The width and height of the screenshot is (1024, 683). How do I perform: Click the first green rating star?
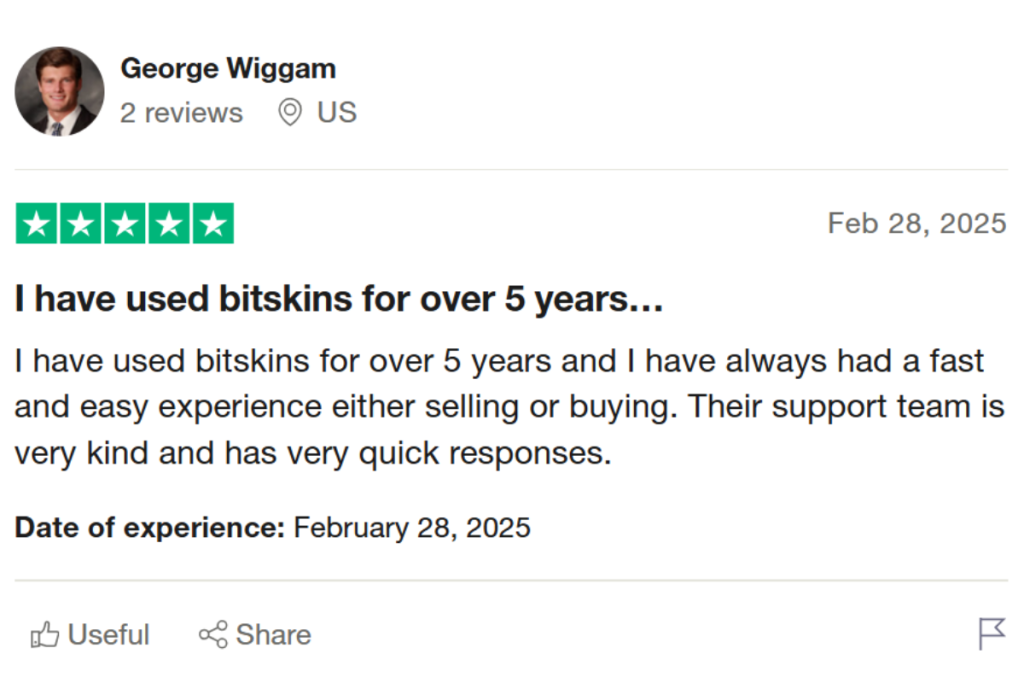pyautogui.click(x=37, y=224)
